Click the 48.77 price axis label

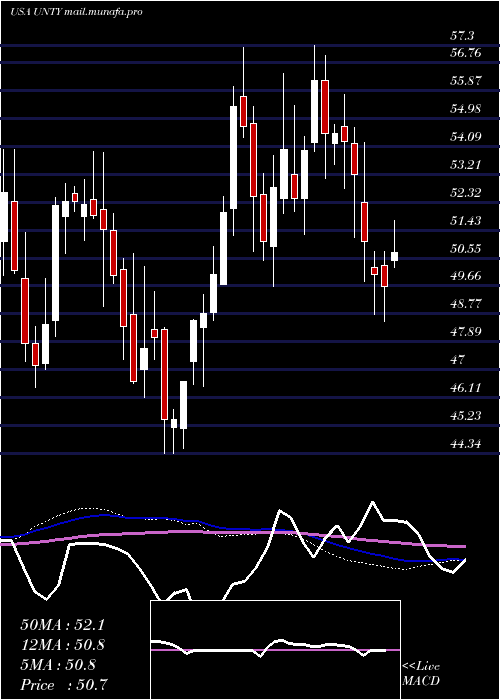(x=466, y=304)
